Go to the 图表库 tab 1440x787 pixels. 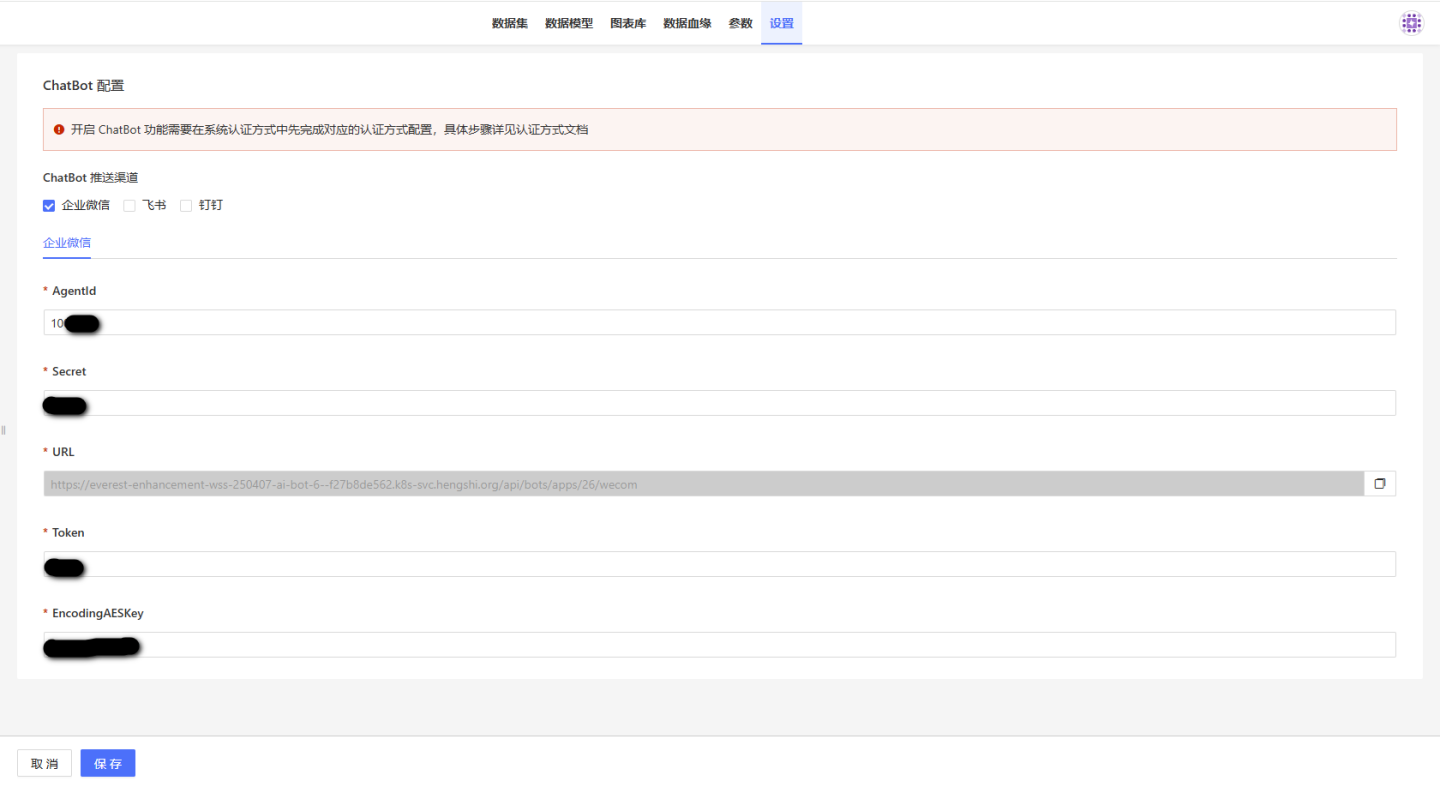click(x=628, y=23)
